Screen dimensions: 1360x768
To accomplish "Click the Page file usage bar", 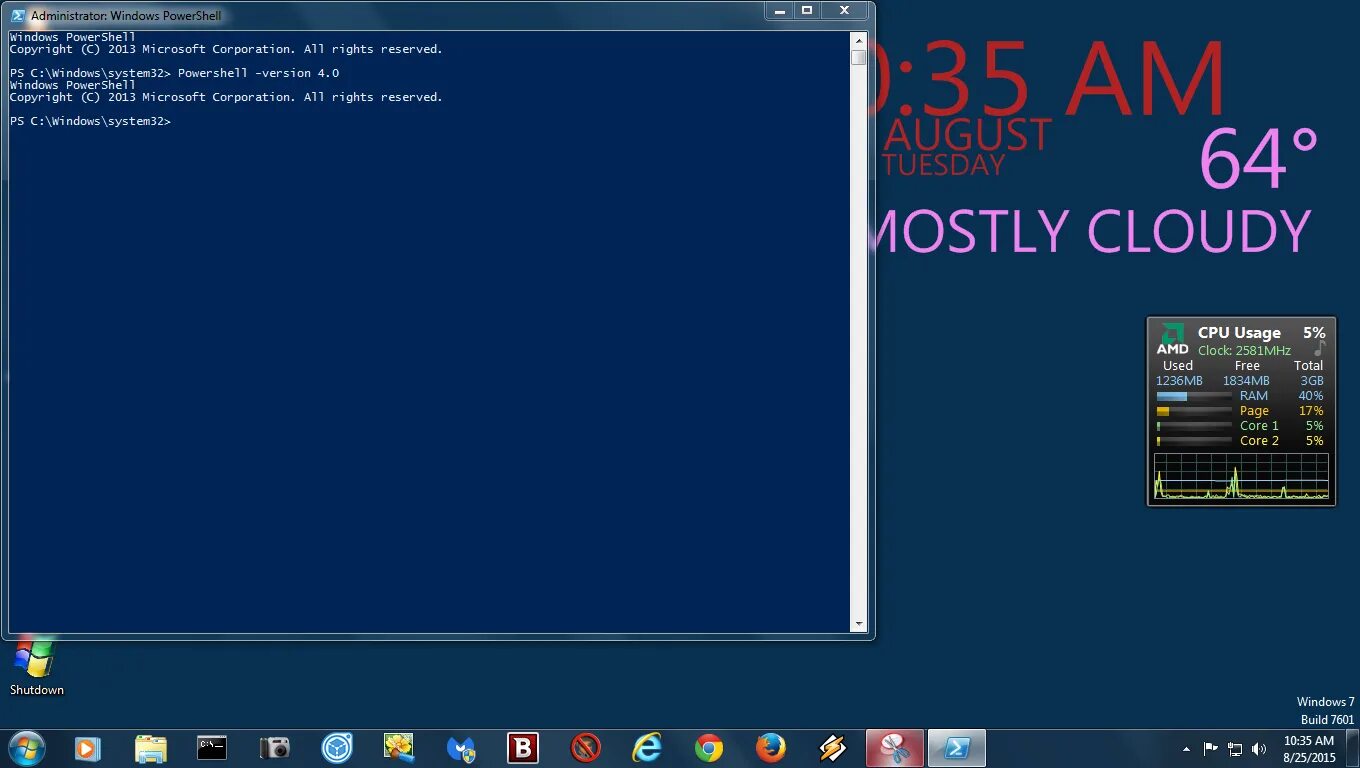I will pos(1193,411).
